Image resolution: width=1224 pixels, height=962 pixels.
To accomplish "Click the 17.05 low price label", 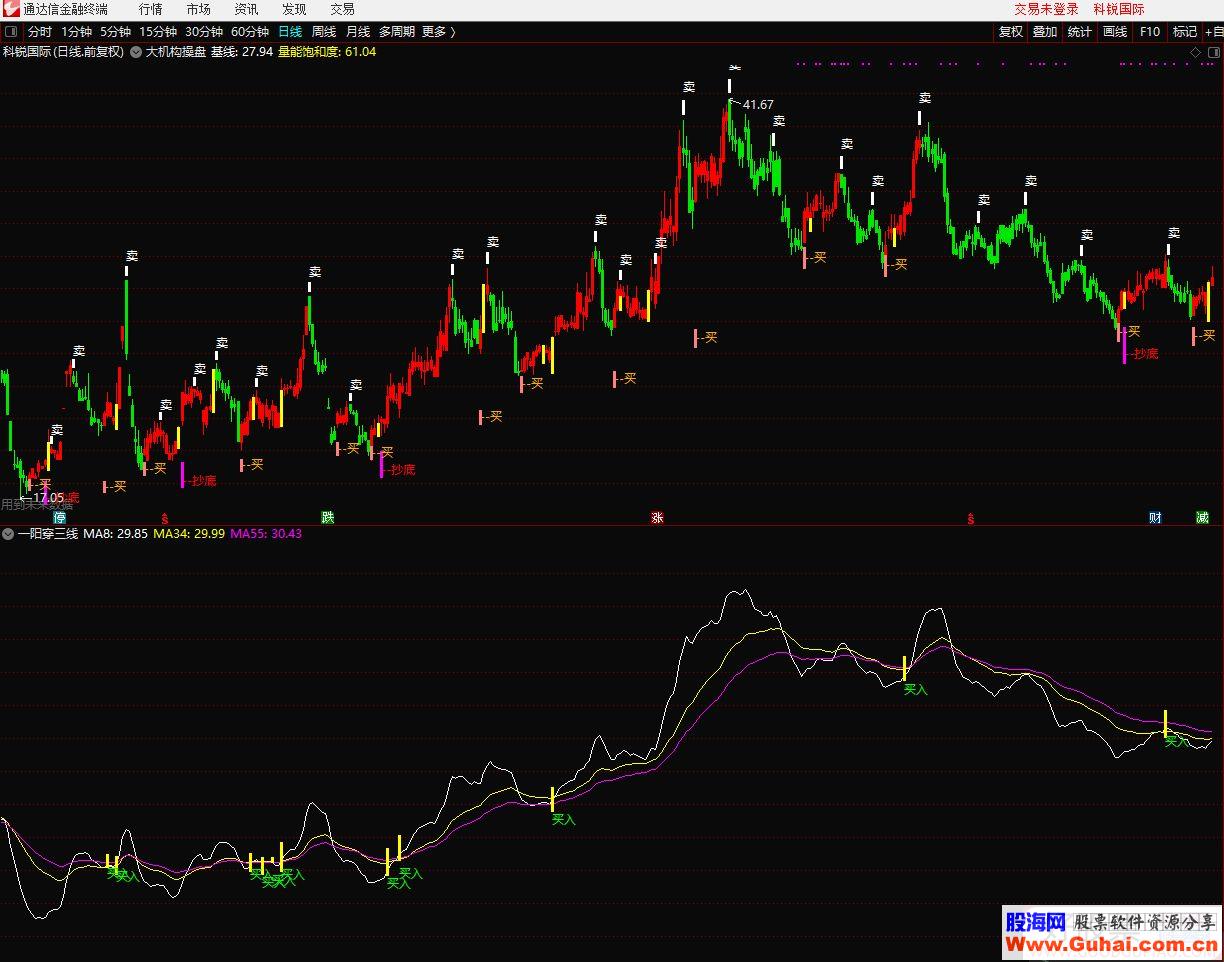I will [48, 497].
